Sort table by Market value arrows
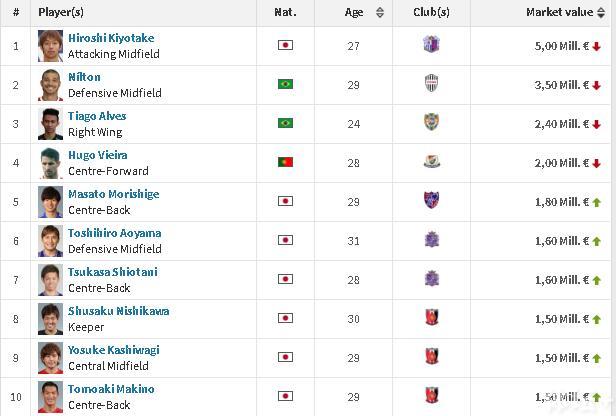The width and height of the screenshot is (616, 416). pos(601,13)
